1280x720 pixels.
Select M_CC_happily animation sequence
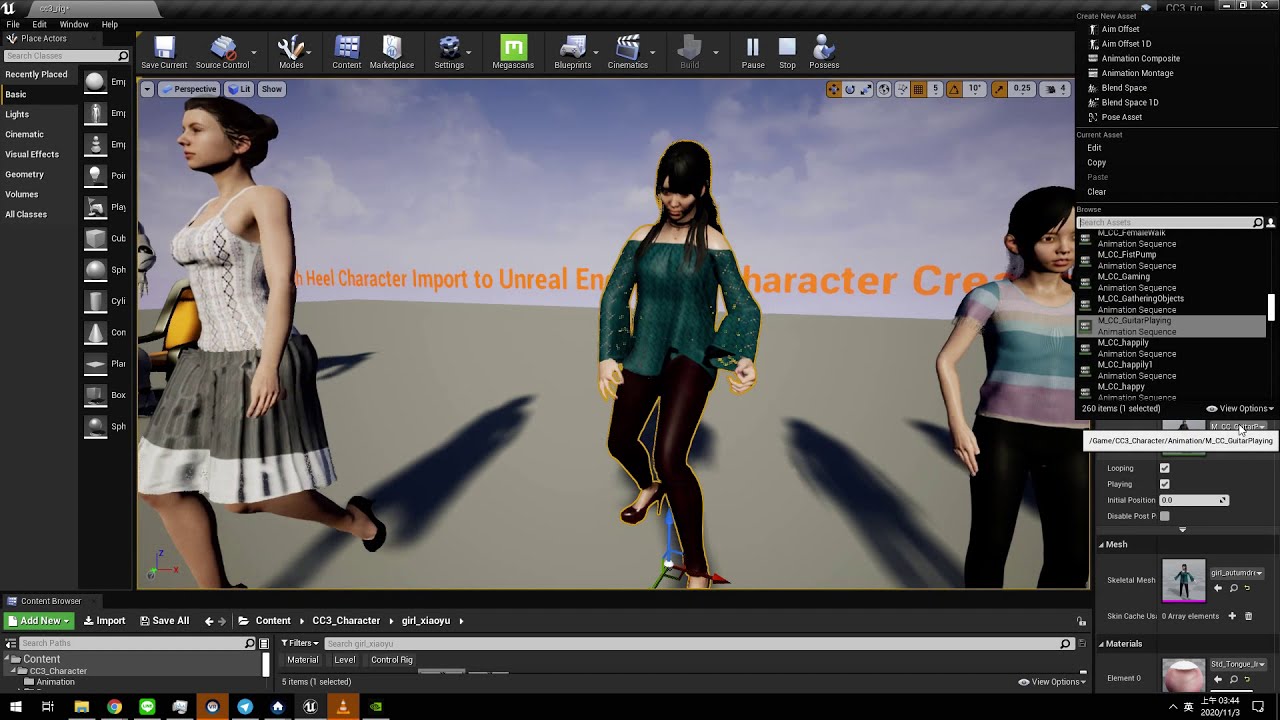[1171, 348]
